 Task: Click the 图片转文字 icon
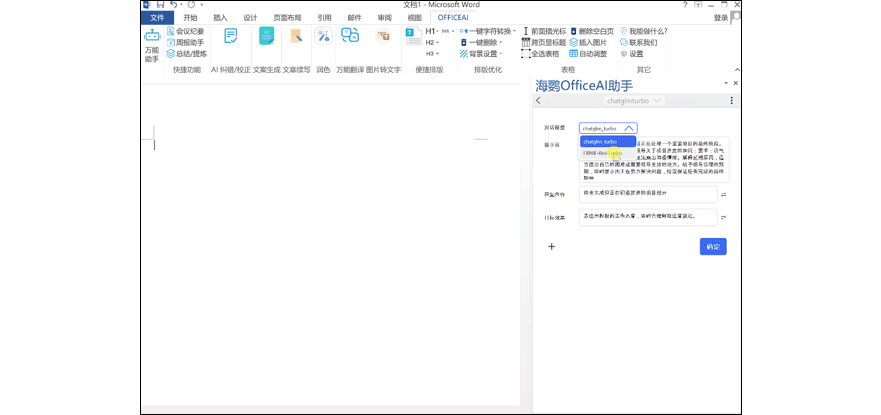pos(383,37)
